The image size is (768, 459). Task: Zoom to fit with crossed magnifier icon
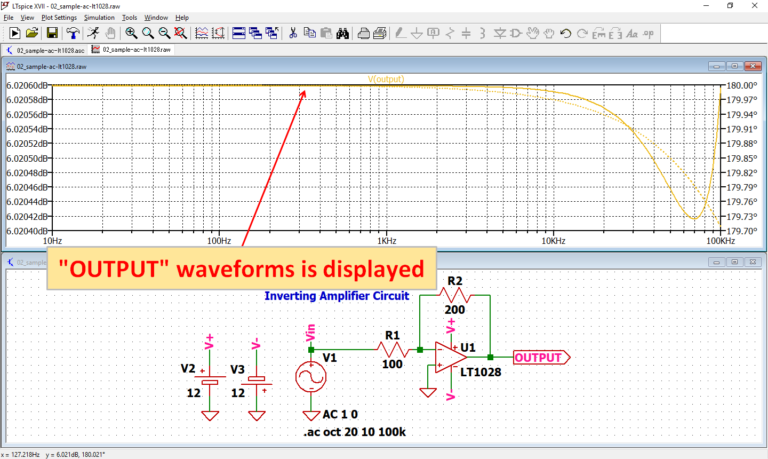(x=181, y=33)
